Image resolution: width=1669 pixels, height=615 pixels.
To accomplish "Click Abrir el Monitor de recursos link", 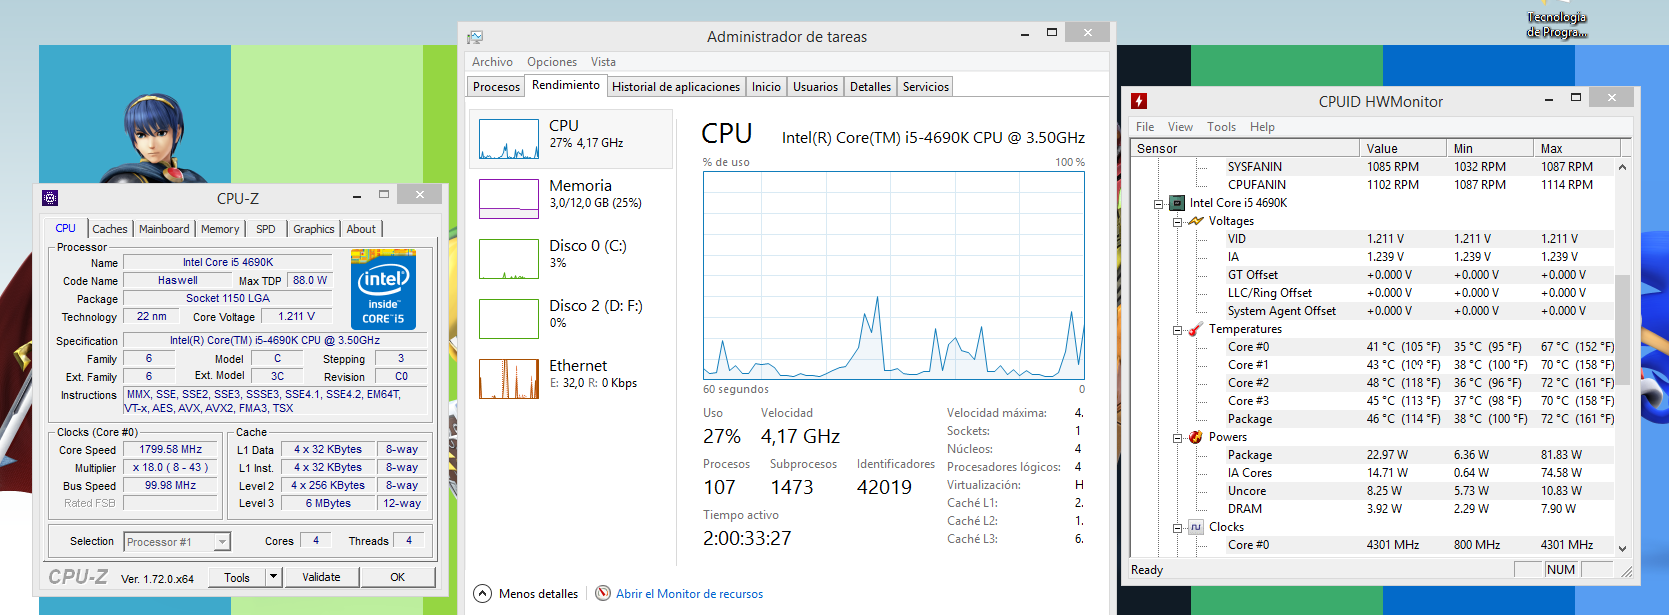I will point(689,594).
